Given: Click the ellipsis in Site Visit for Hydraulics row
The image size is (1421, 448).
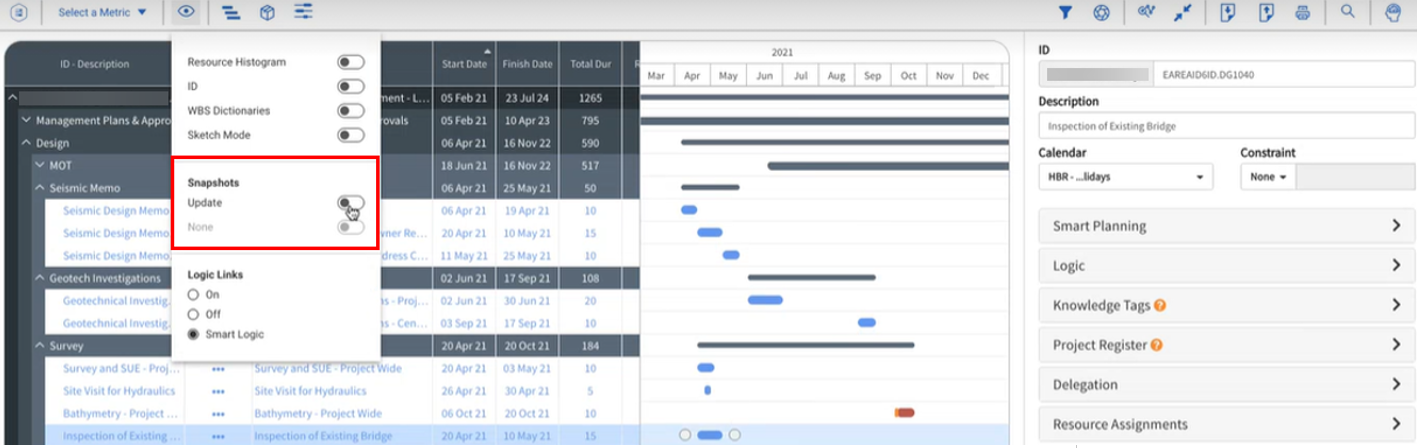Looking at the screenshot, I should [218, 392].
